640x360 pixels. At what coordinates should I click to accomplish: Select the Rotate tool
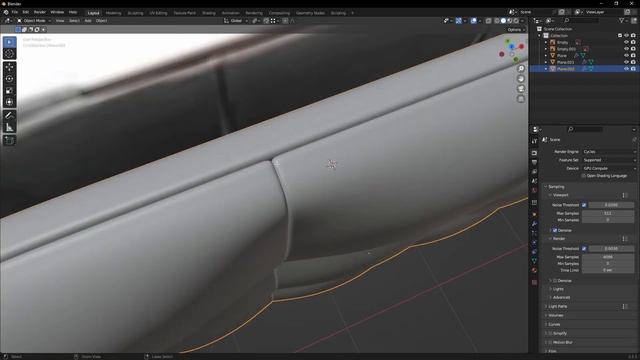click(9, 79)
